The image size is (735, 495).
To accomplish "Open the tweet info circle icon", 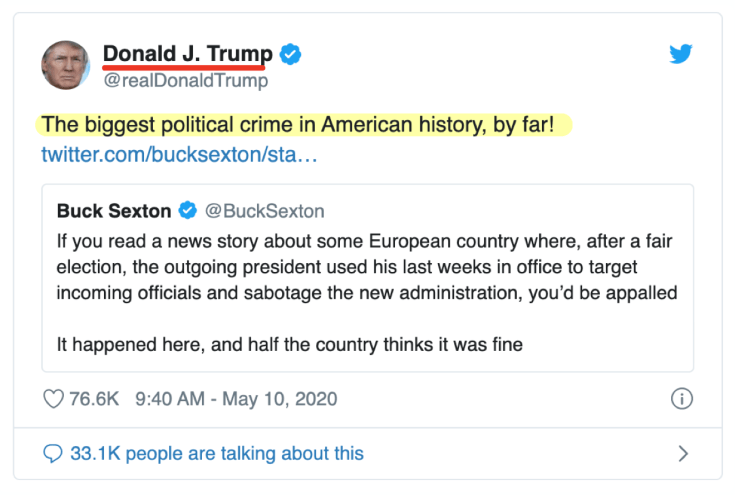I will (682, 399).
